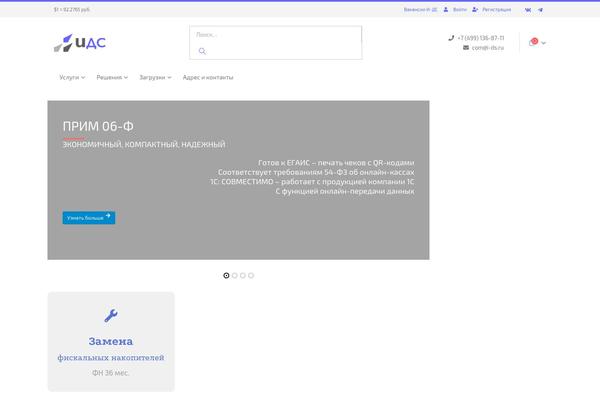Click the user login person icon
The width and height of the screenshot is (600, 400).
tap(446, 9)
